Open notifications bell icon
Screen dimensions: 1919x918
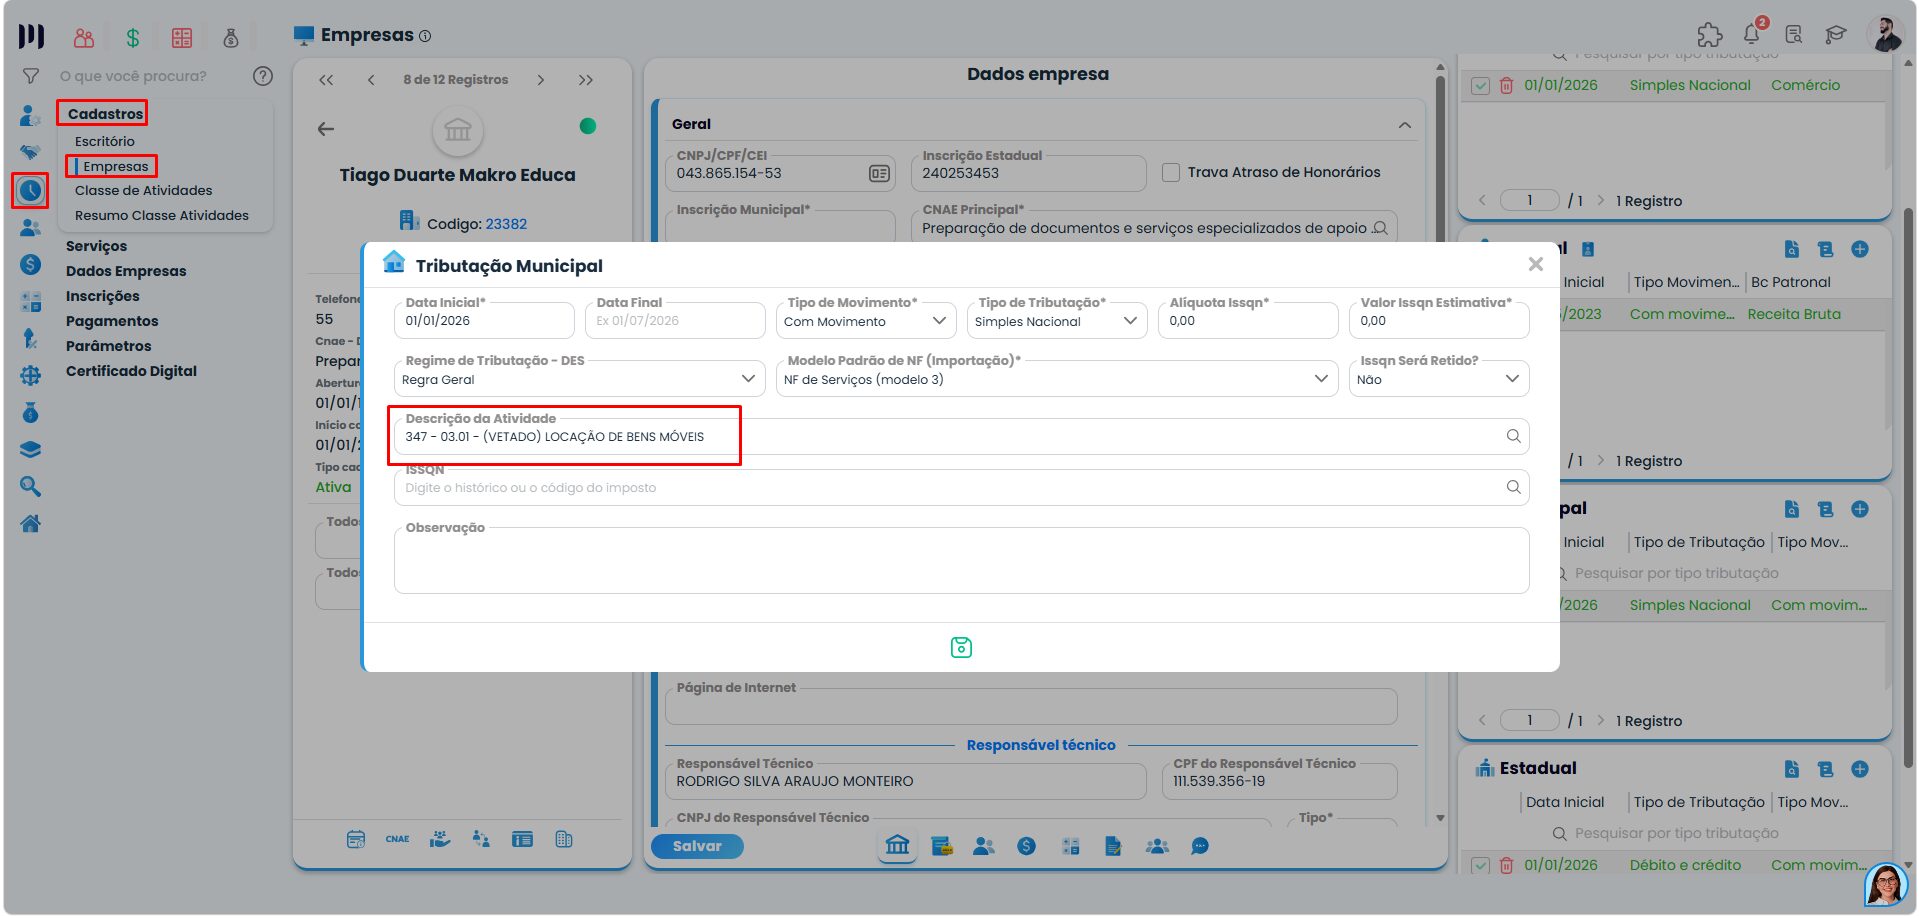click(x=1753, y=34)
